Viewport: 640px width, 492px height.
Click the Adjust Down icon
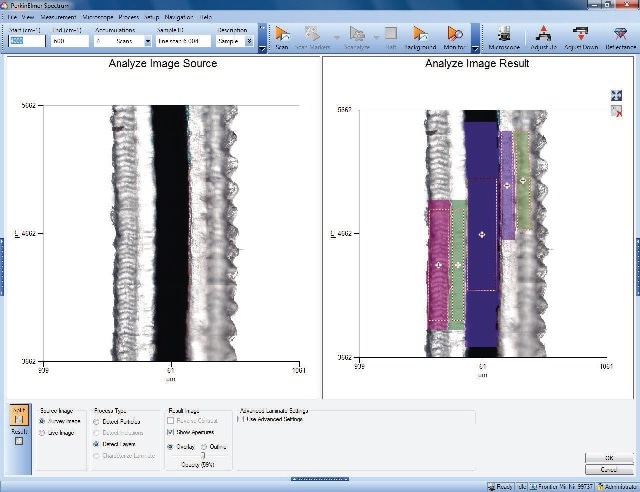pyautogui.click(x=581, y=36)
